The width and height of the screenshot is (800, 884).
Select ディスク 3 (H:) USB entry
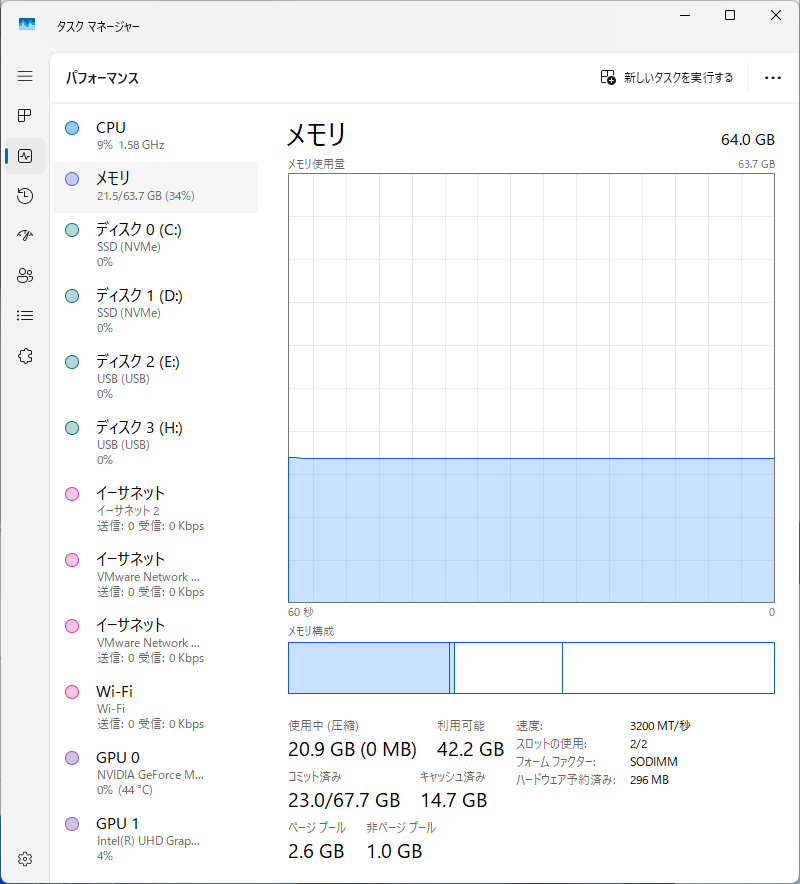(155, 443)
